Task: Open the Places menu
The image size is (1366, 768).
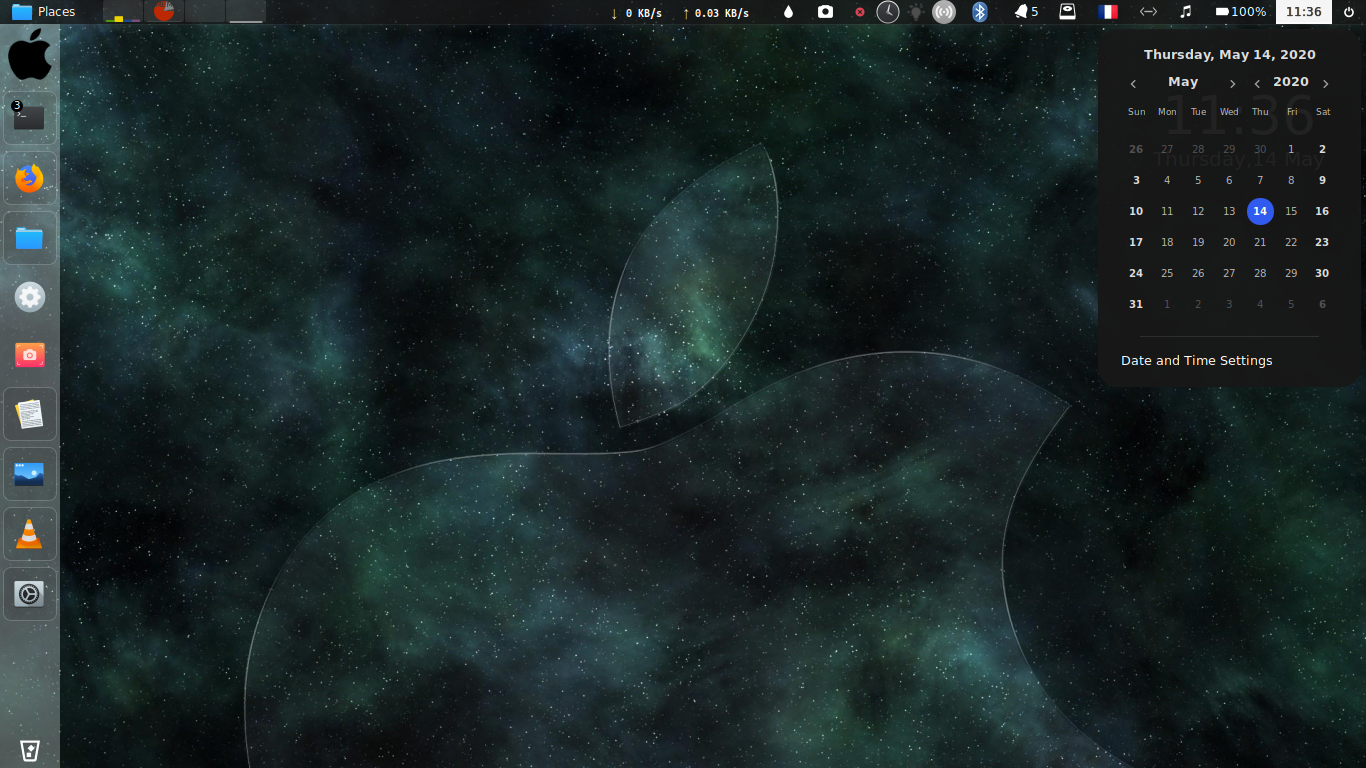Action: (44, 12)
